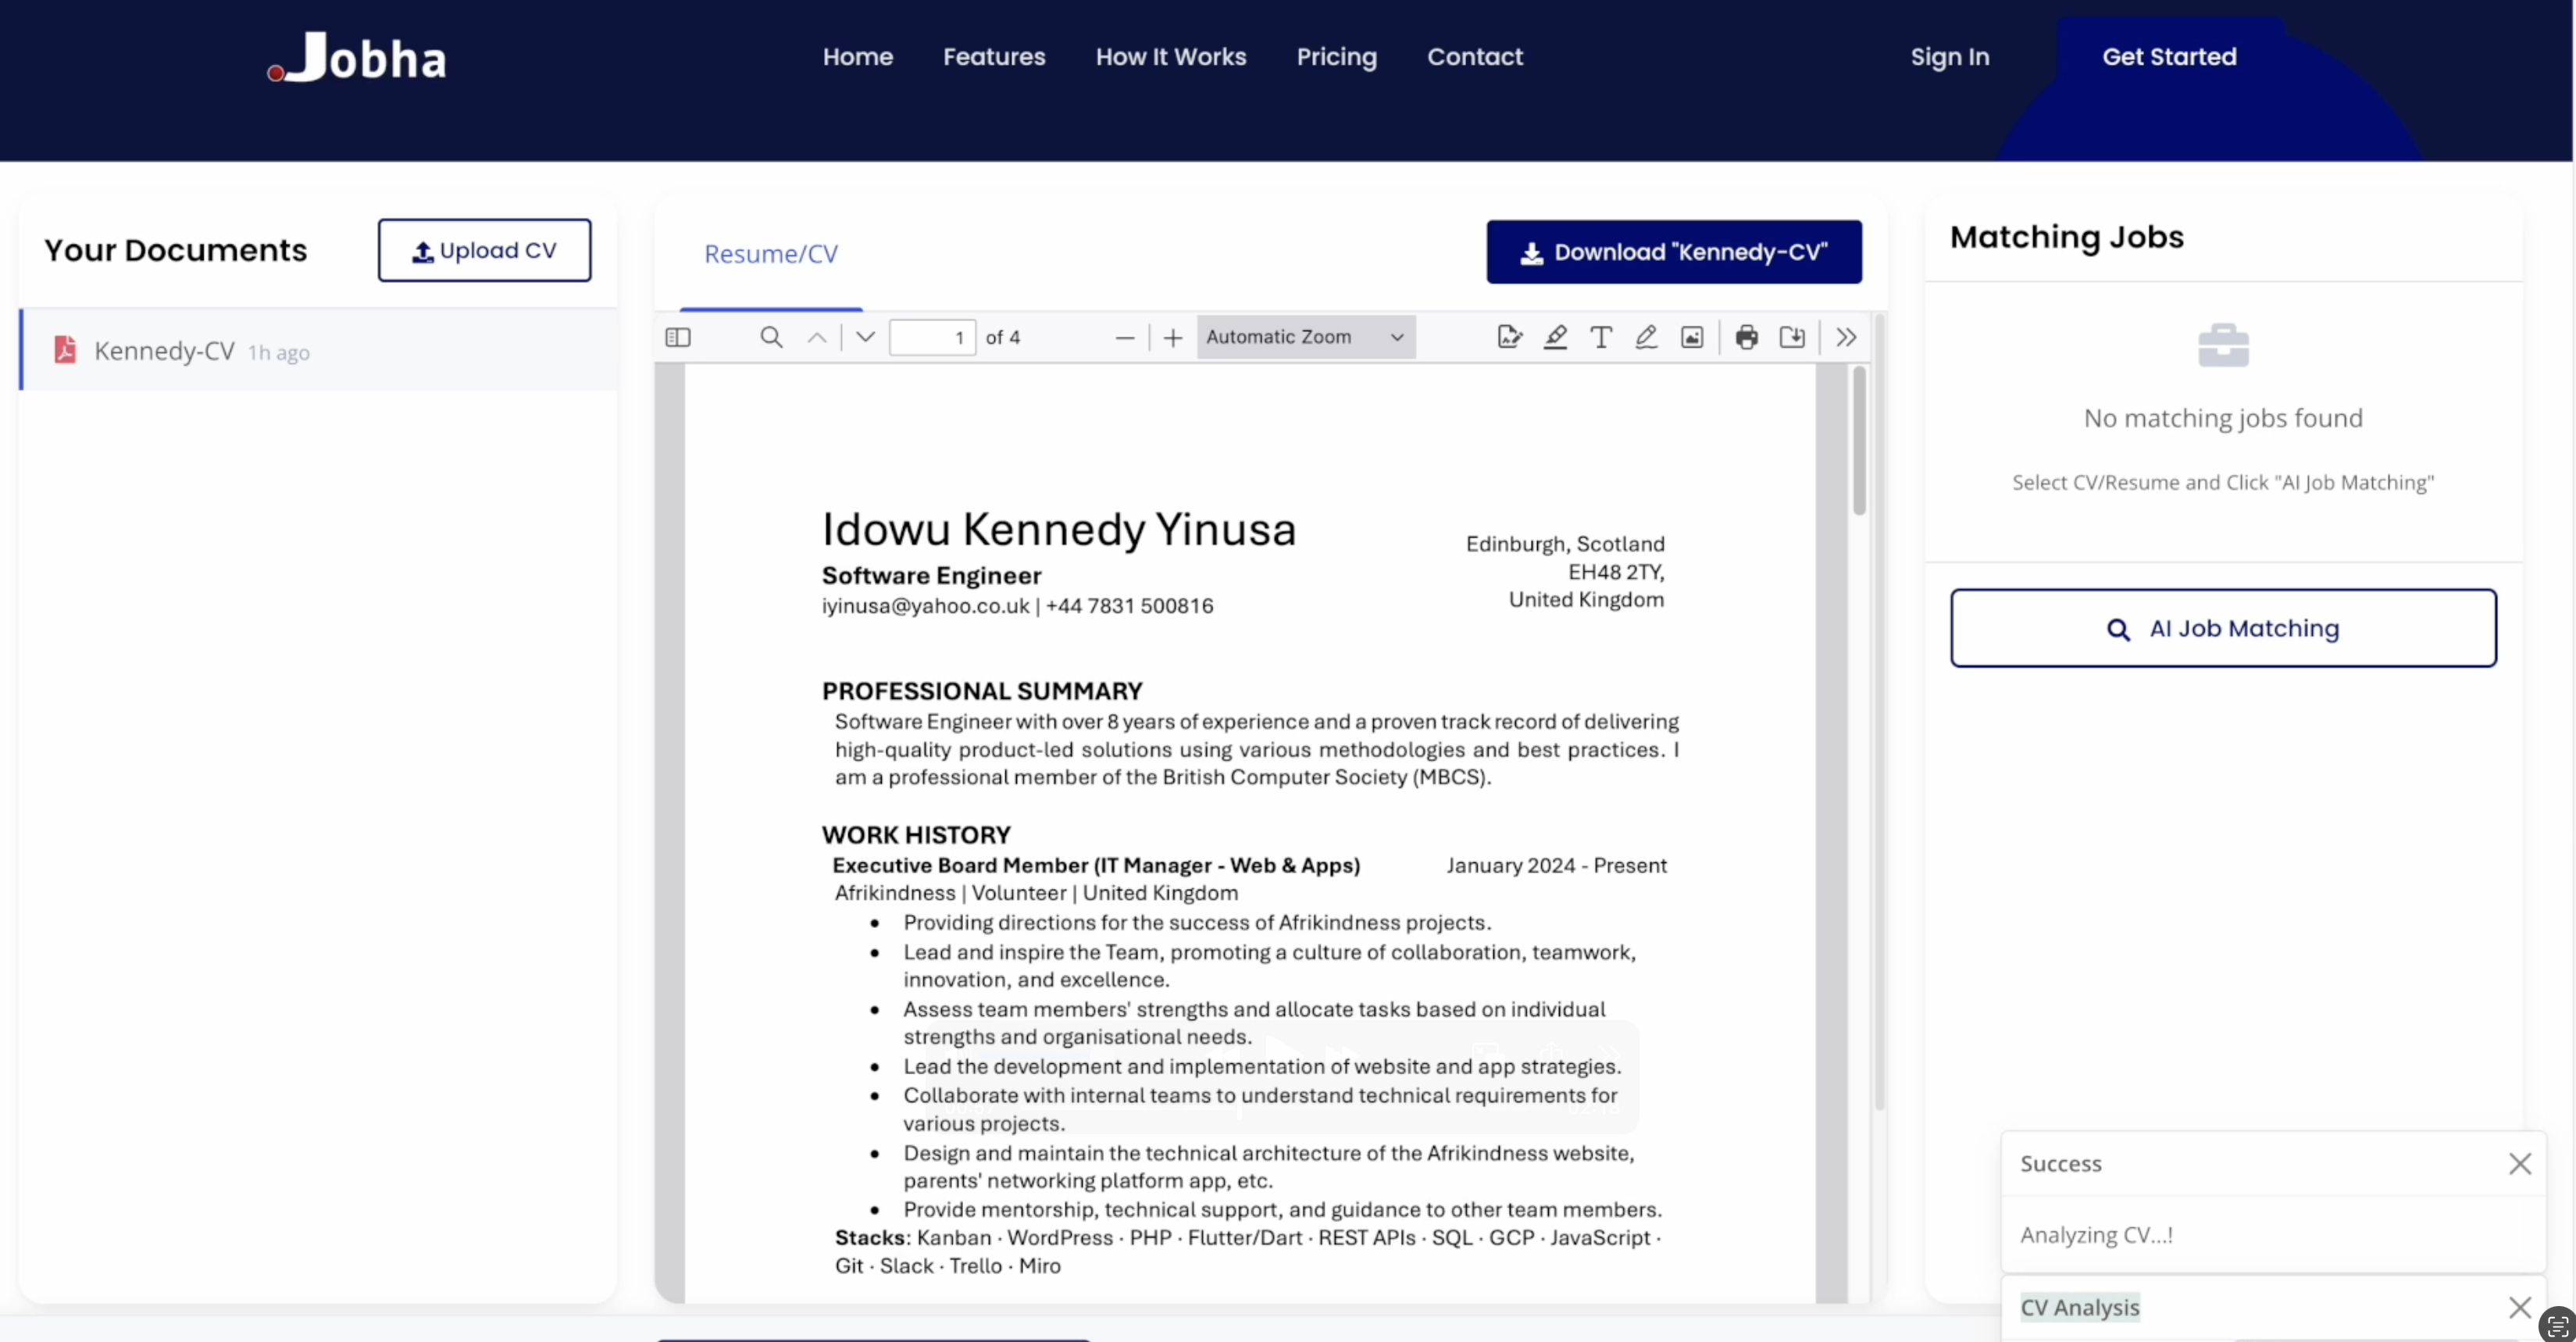
Task: Print the PDF document
Action: pos(1747,337)
